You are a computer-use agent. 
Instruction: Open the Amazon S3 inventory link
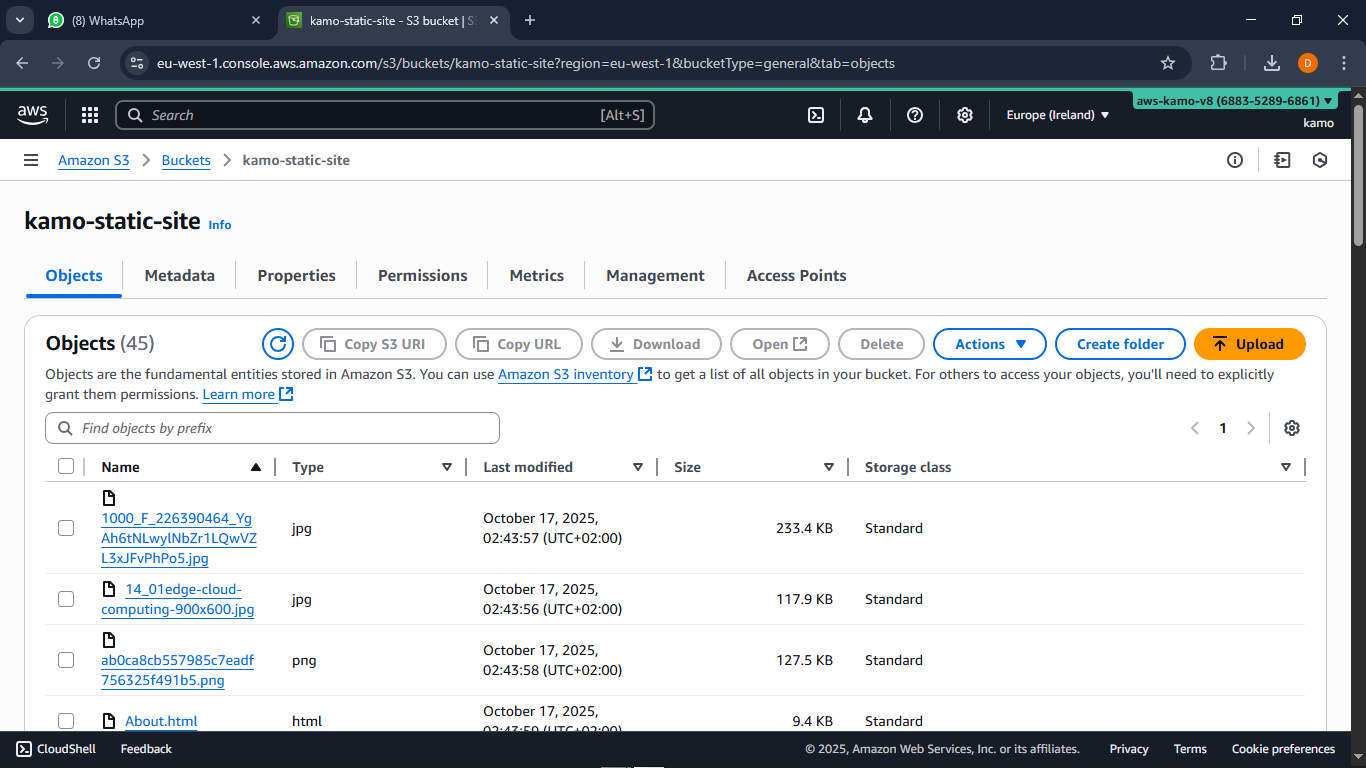click(x=566, y=374)
